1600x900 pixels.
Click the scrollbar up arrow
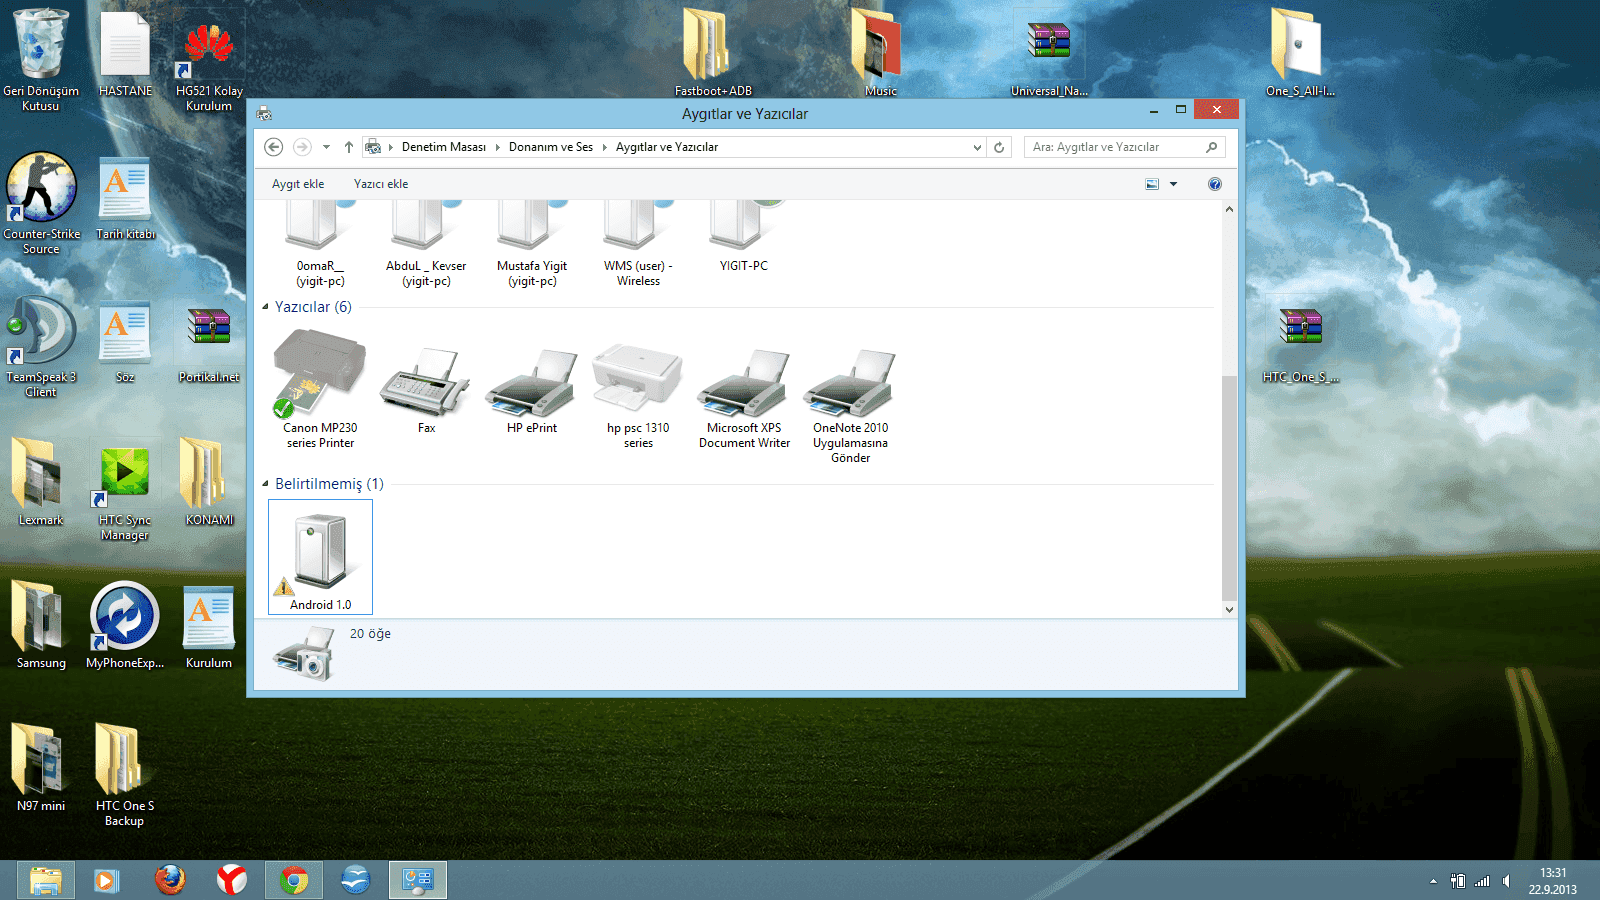[1229, 209]
